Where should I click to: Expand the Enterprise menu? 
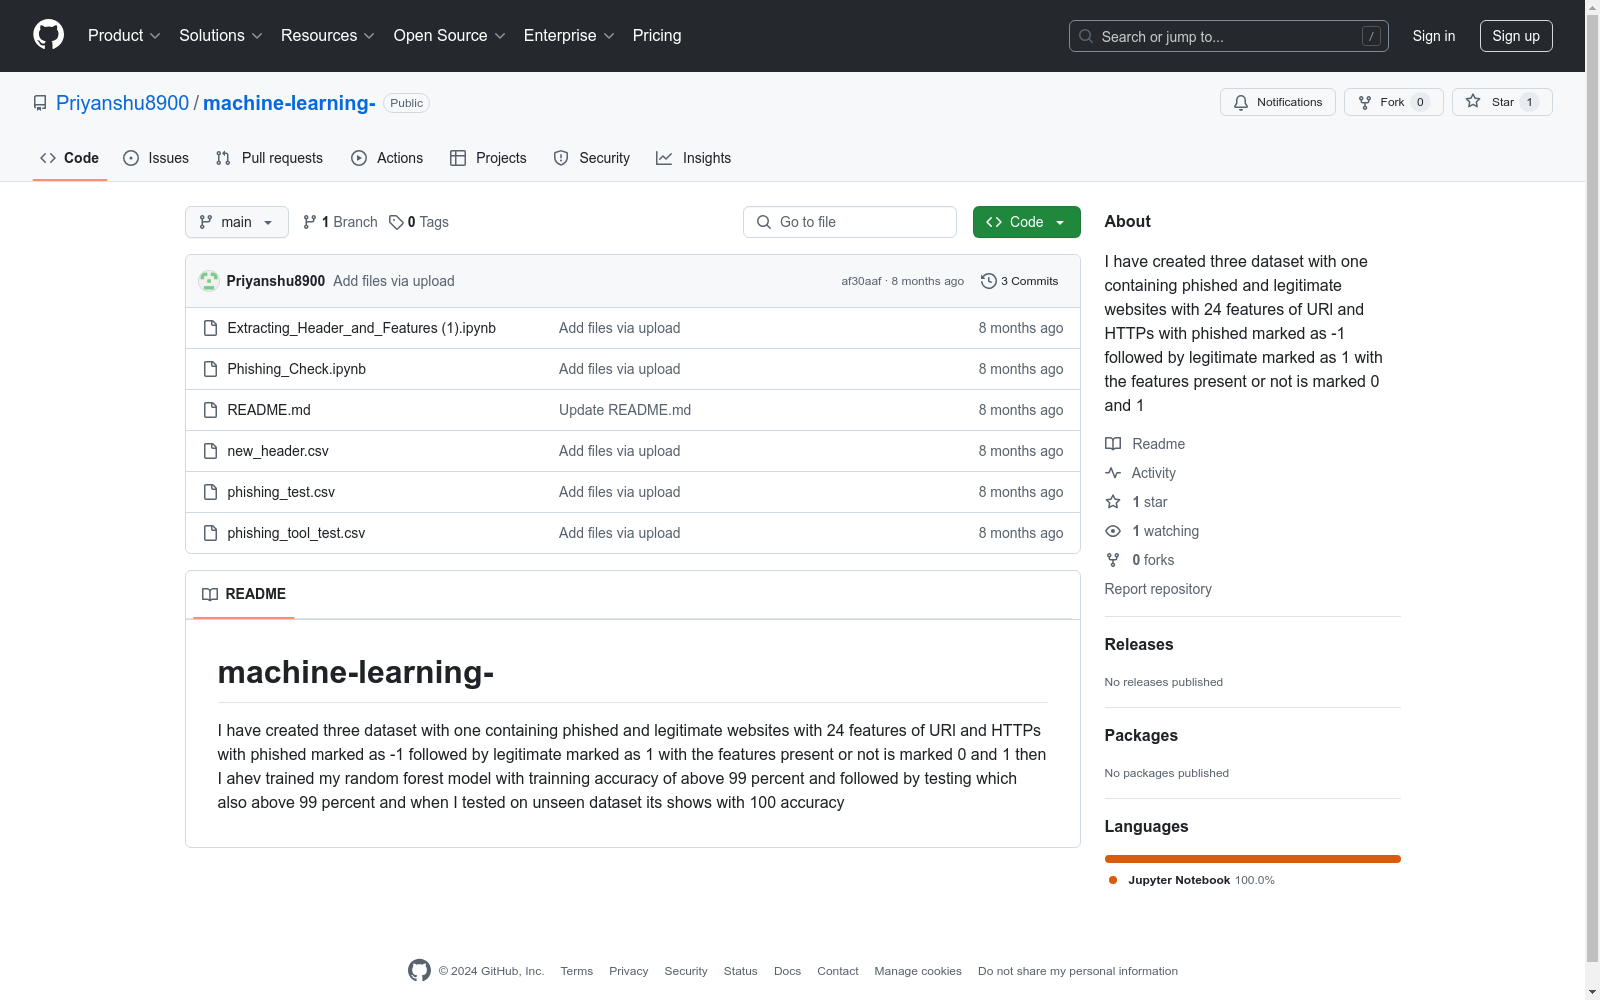(569, 36)
